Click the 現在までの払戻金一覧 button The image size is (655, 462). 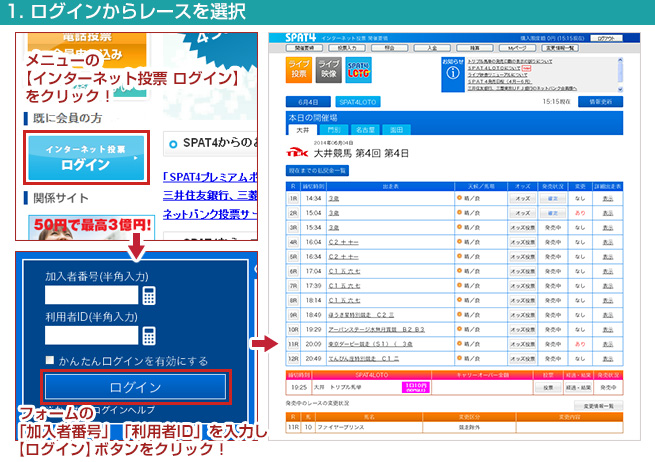(317, 170)
